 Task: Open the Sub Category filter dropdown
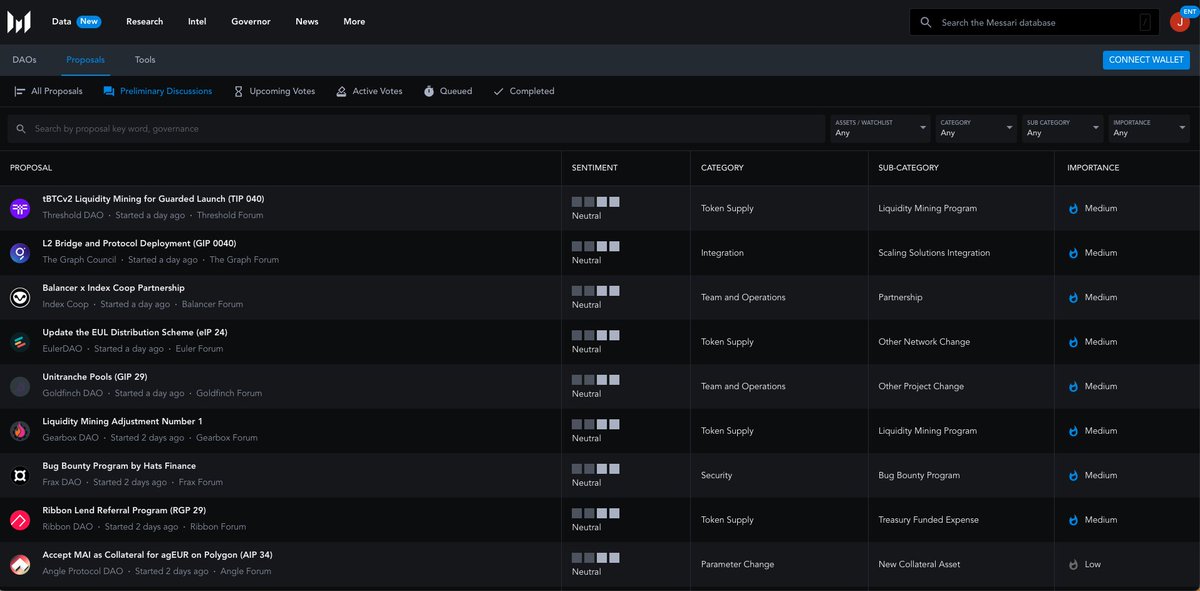tap(1062, 128)
